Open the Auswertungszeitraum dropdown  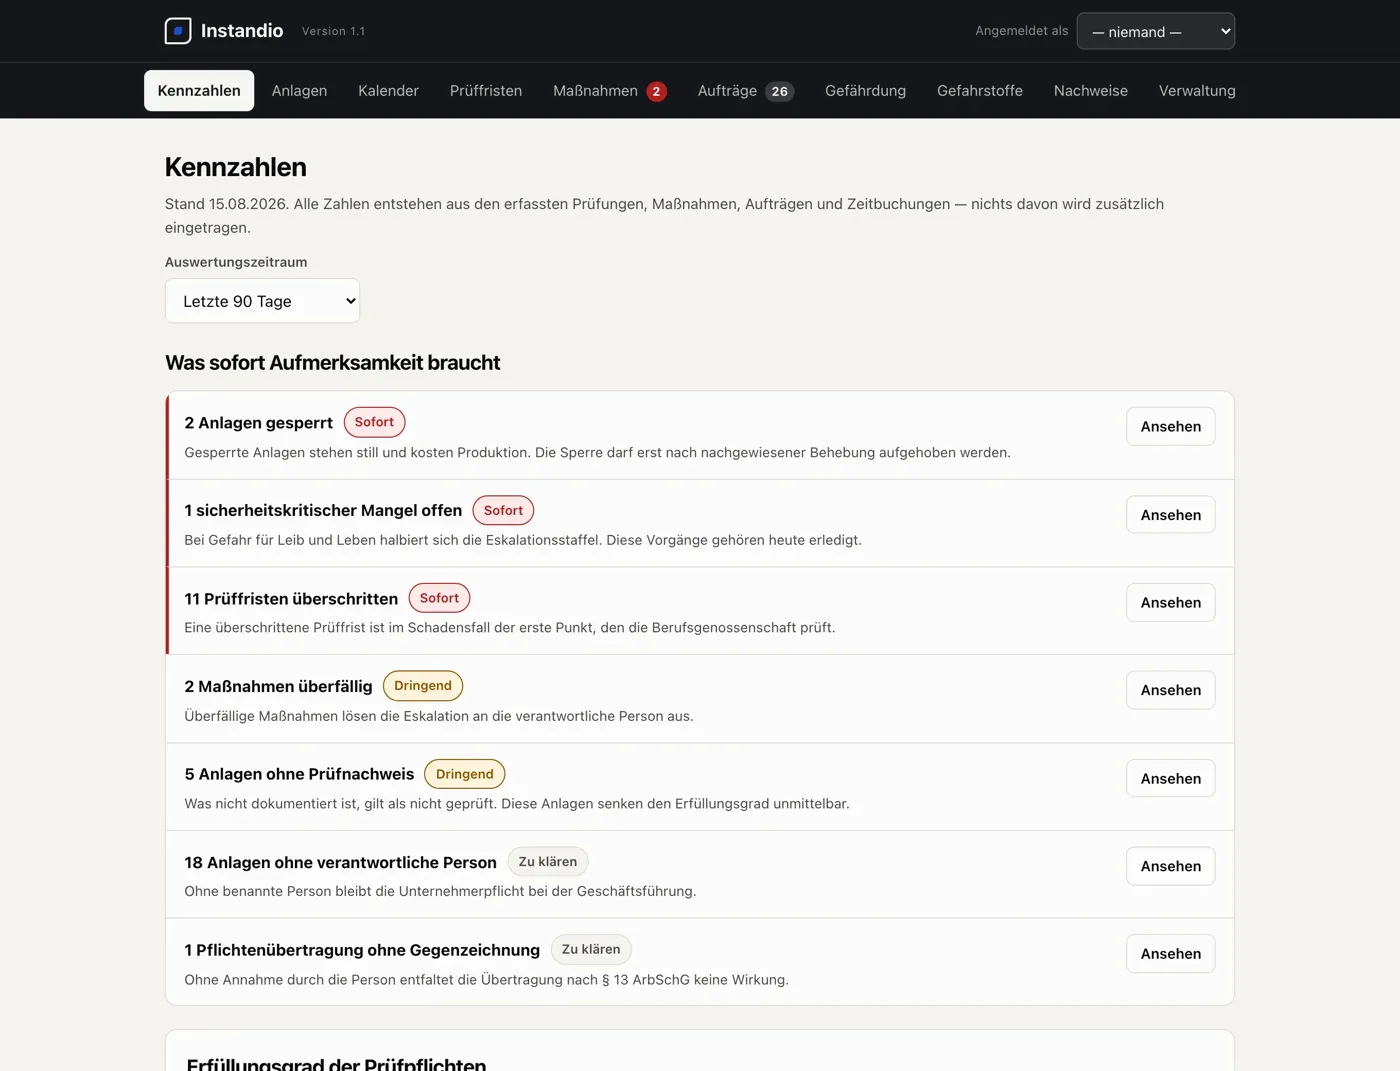[x=262, y=301]
